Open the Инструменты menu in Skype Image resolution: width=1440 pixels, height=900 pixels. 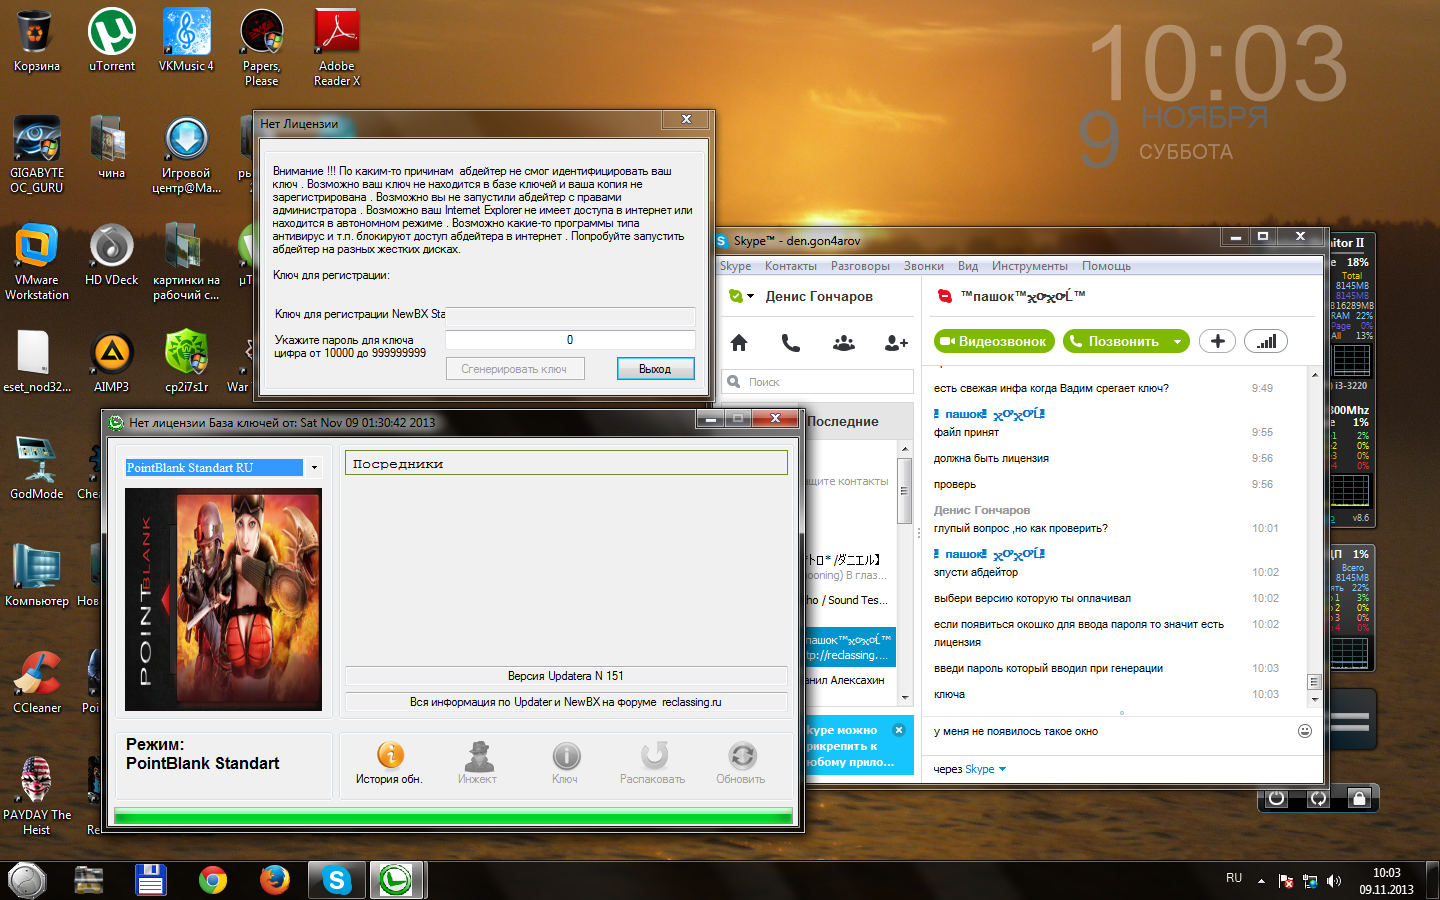1030,266
